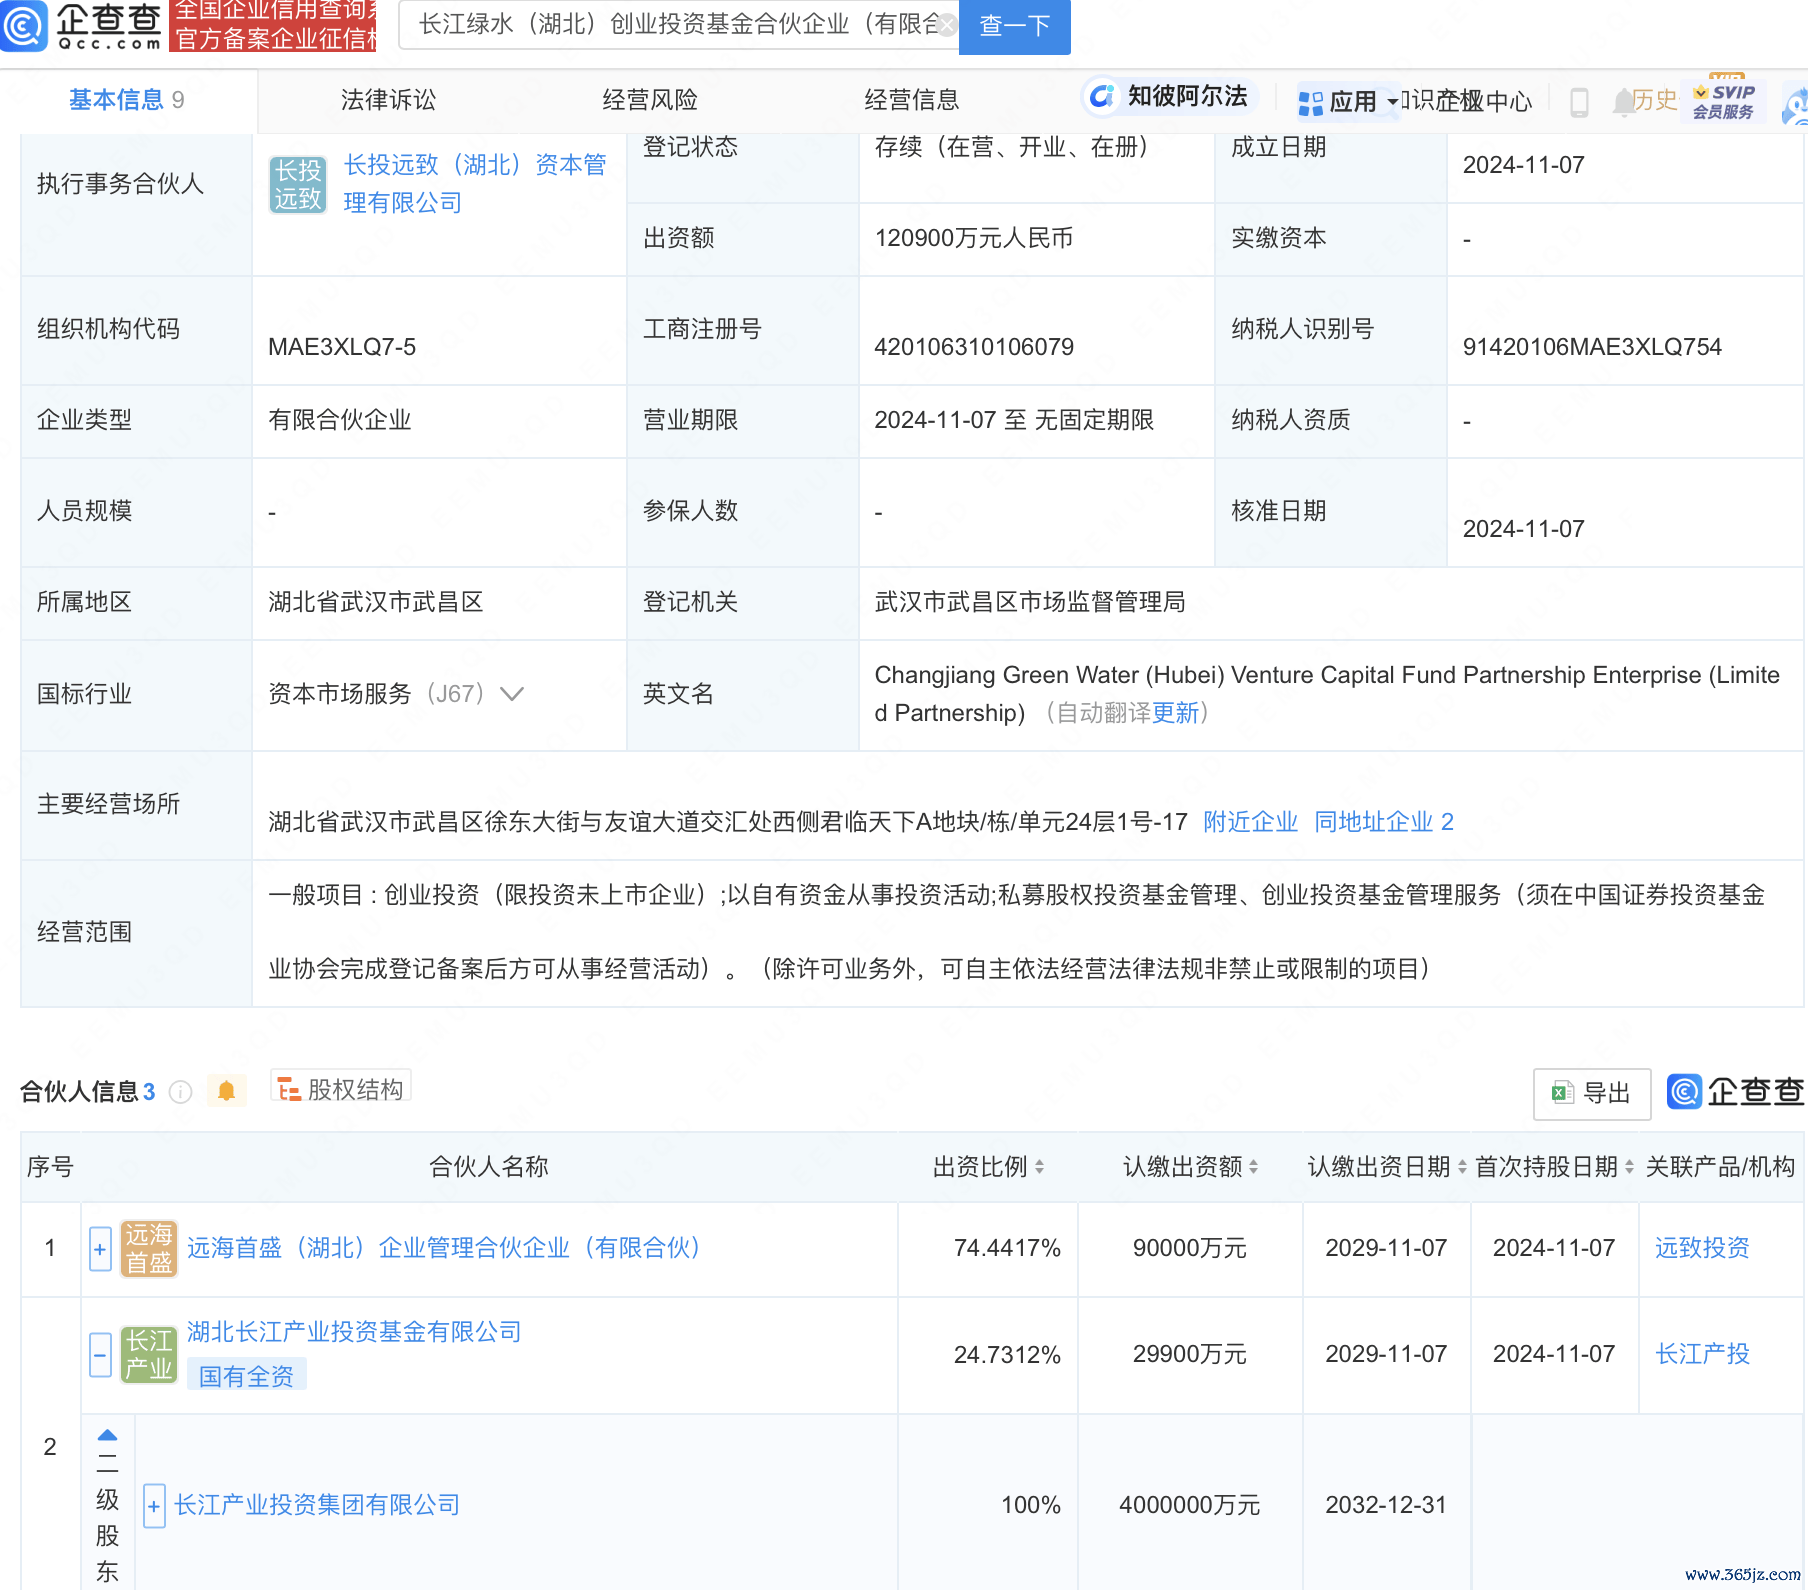This screenshot has height=1590, width=1808.
Task: Select the 91420106MAE3XLQ754 taxpayer ID
Action: coord(1592,347)
